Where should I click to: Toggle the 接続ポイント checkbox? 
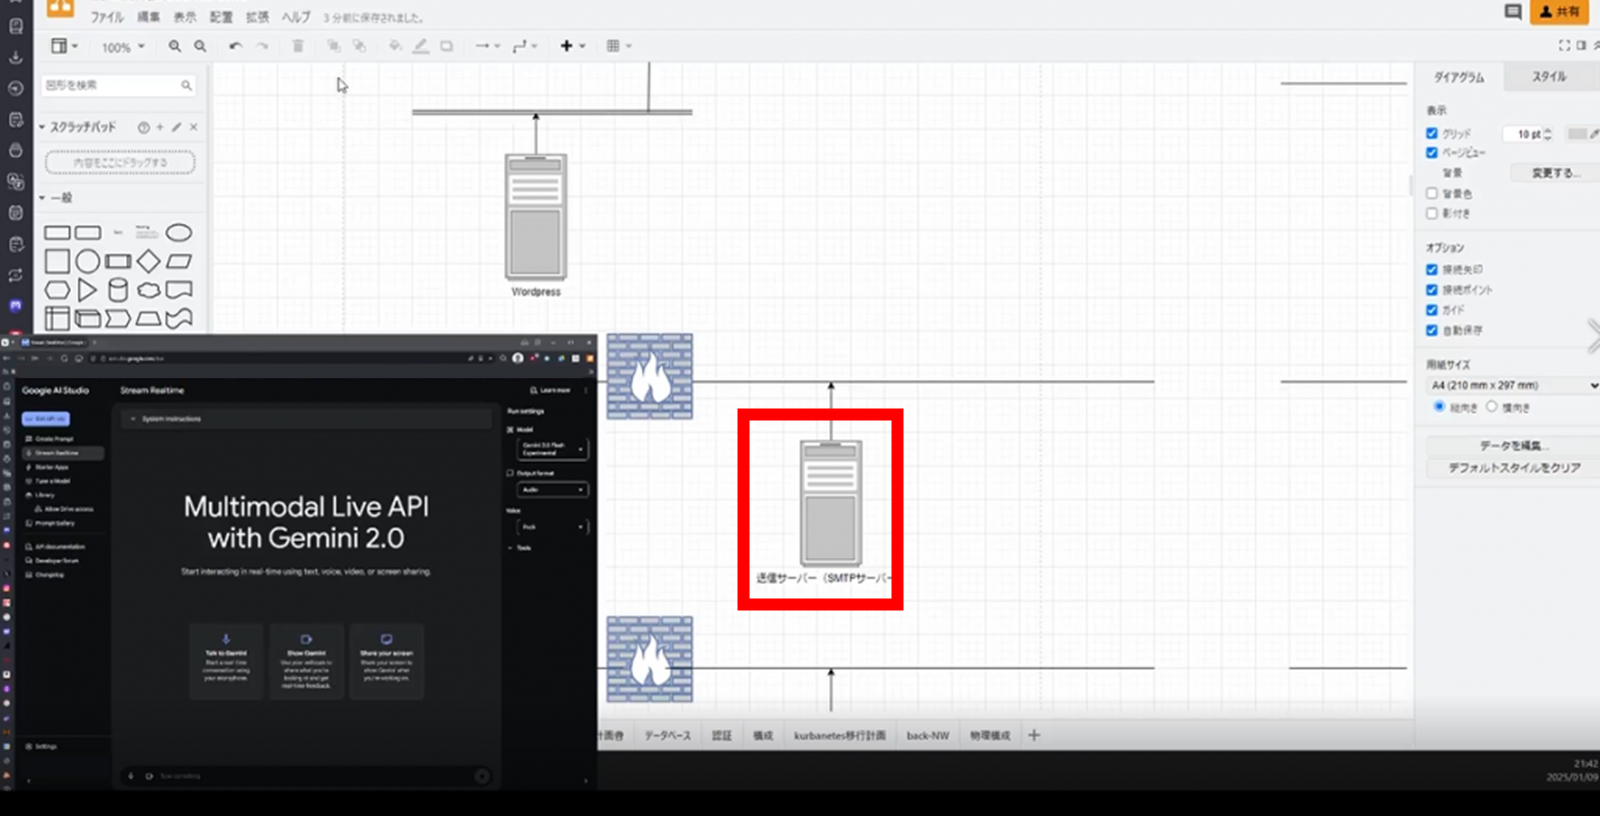[1432, 290]
